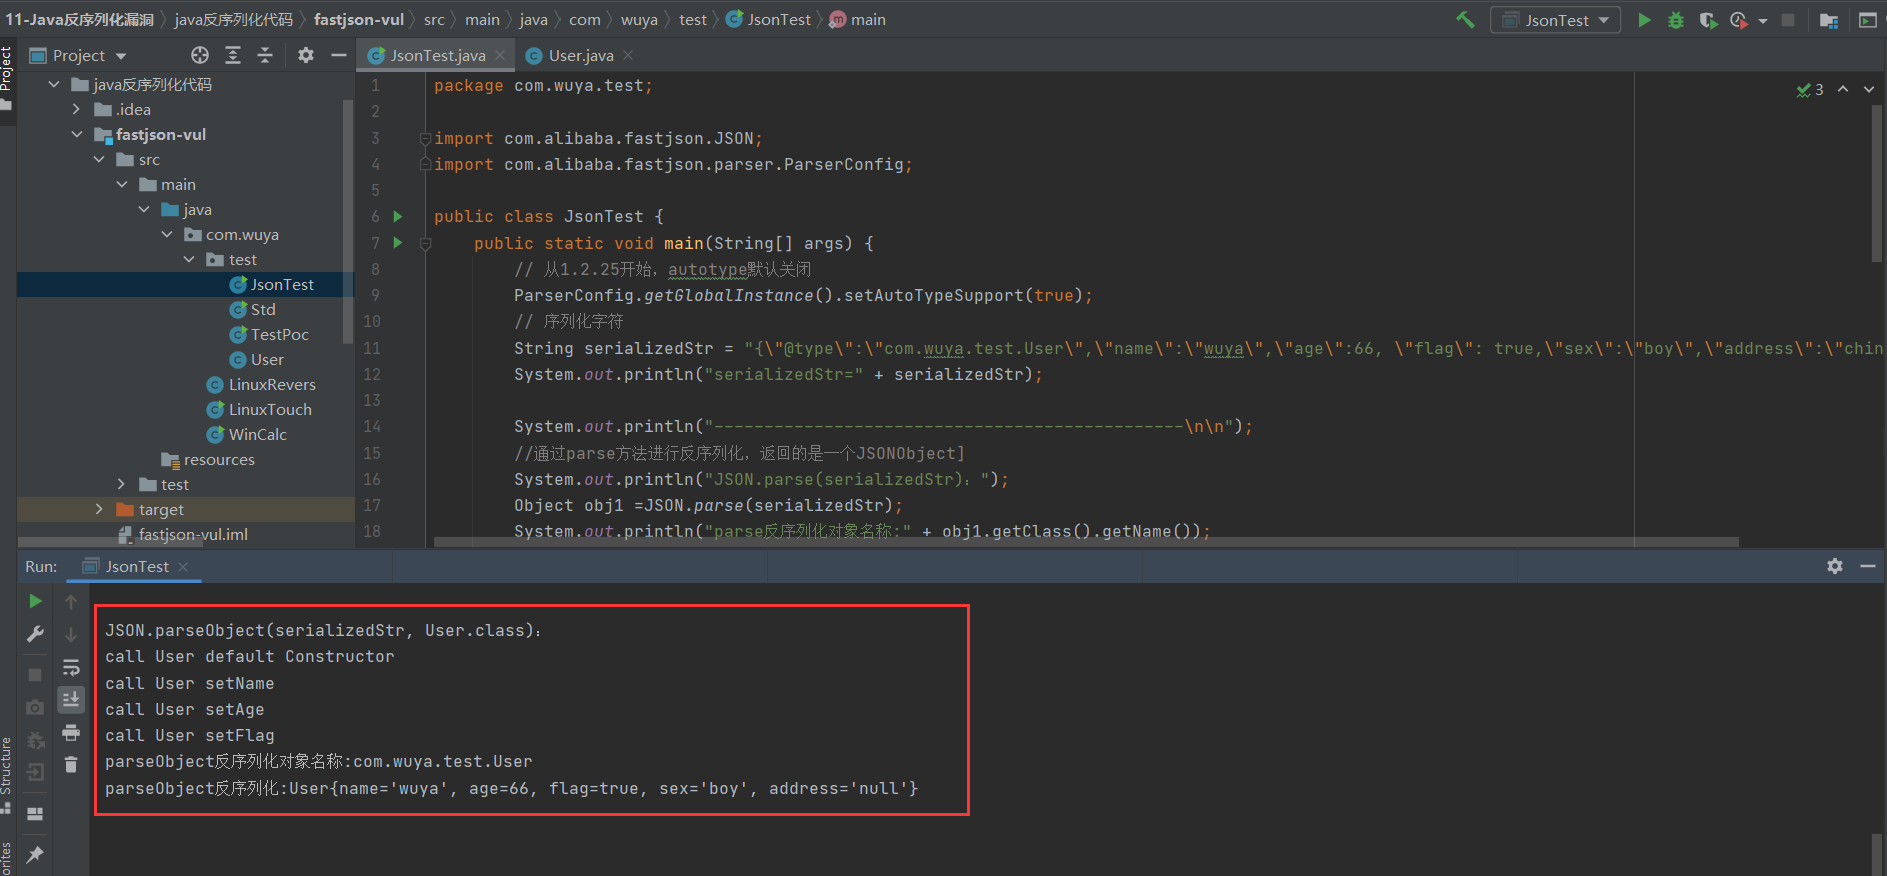Run JsonTest with the green play button
The width and height of the screenshot is (1887, 876).
tap(1643, 20)
